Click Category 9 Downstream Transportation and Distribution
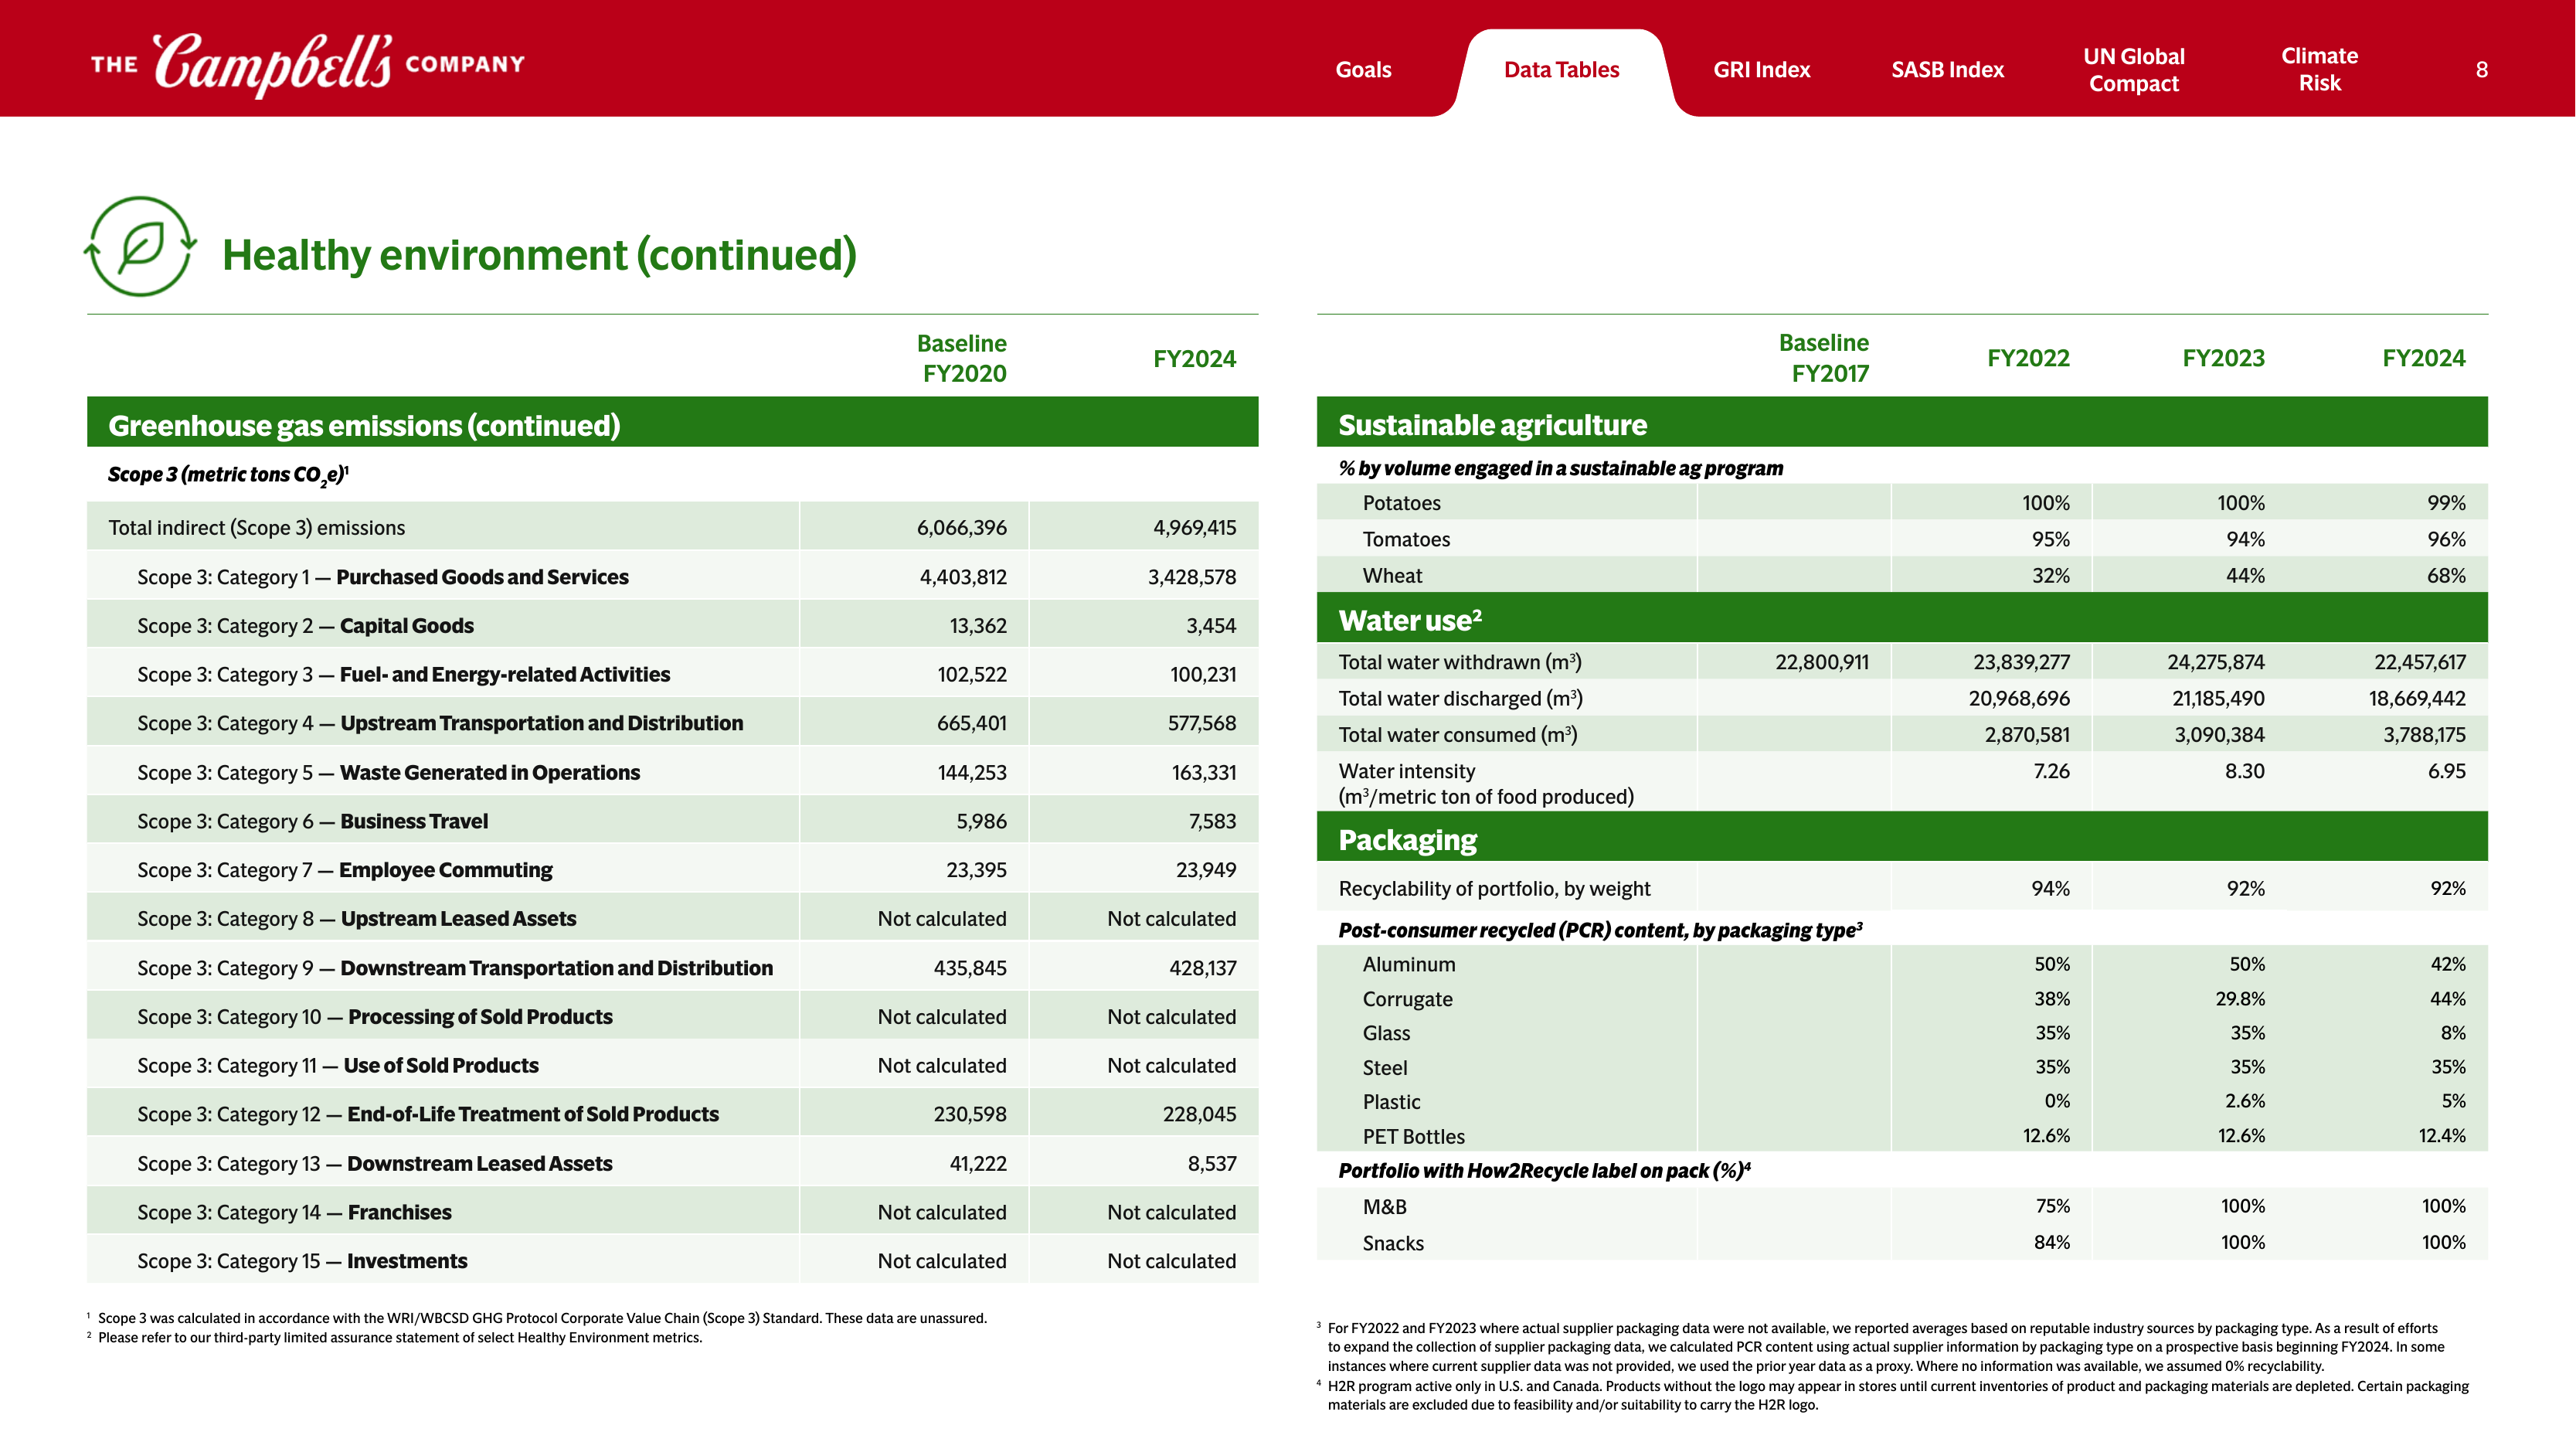 [x=455, y=968]
